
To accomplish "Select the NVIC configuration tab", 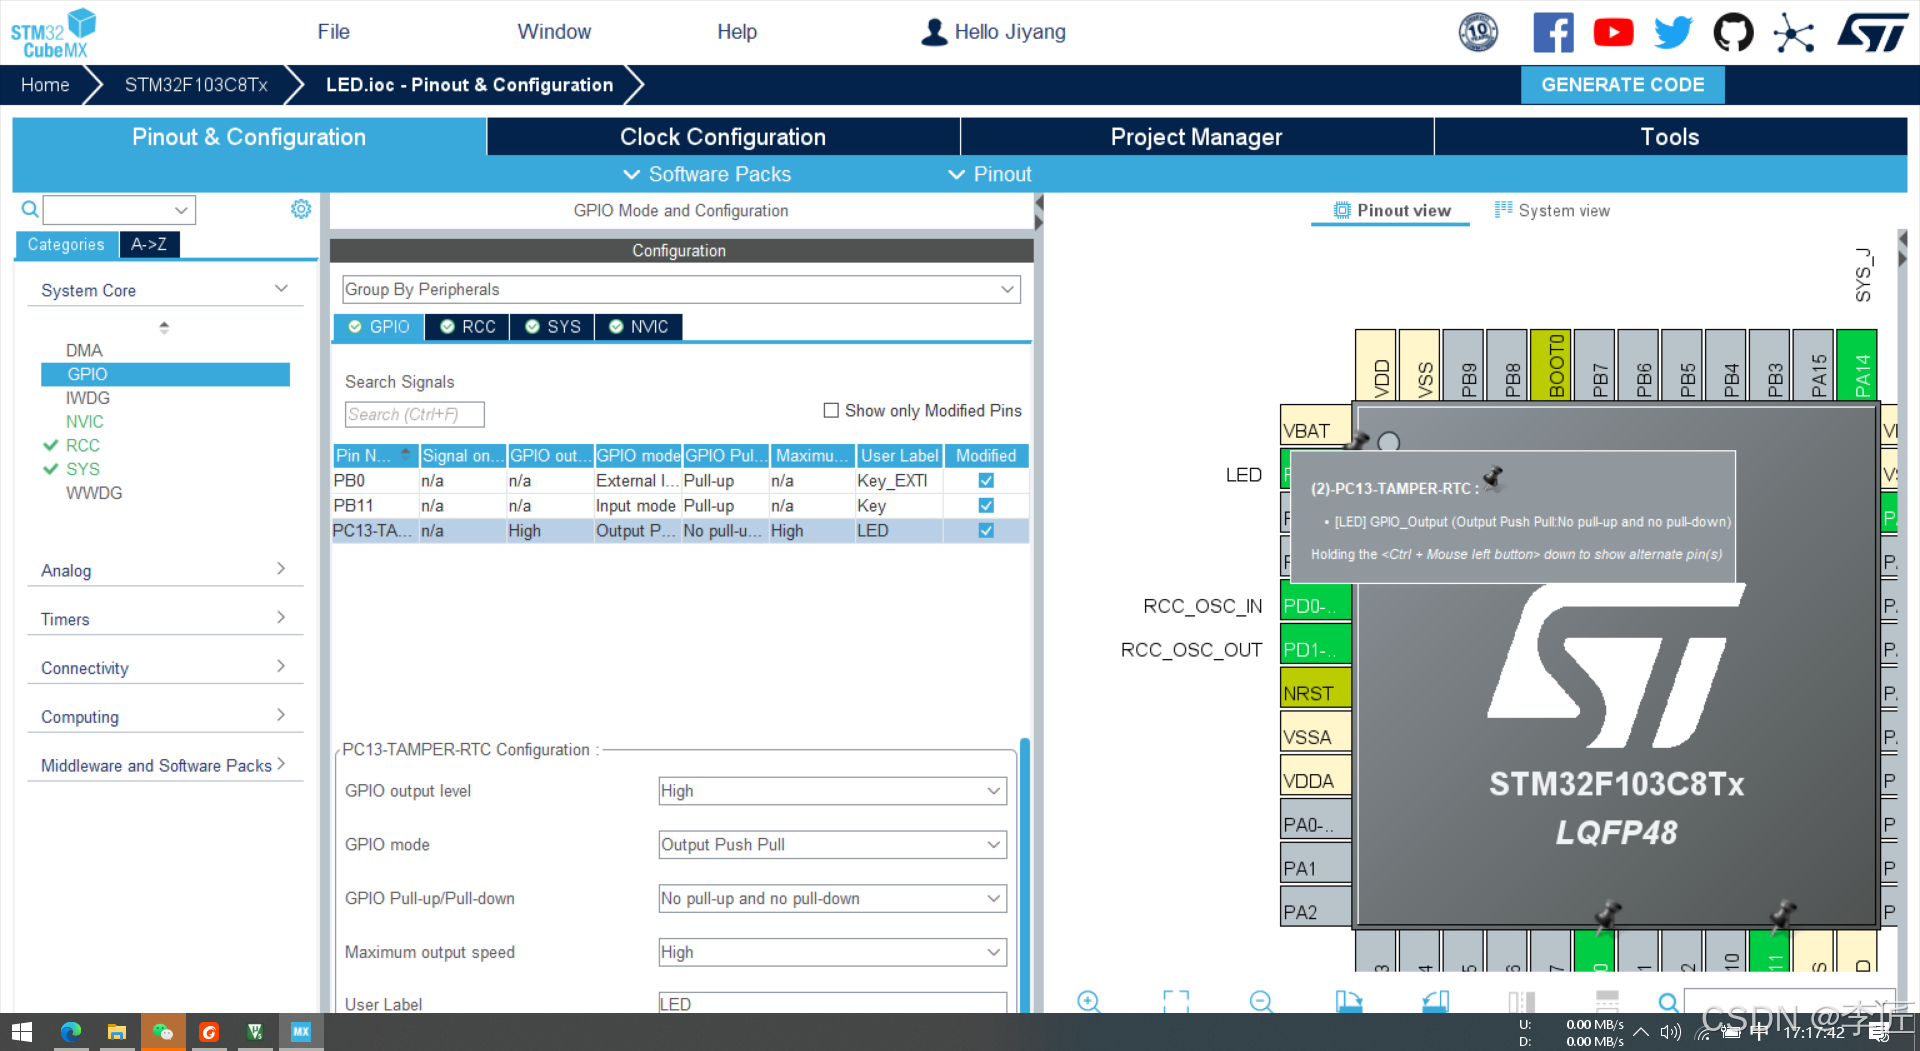I will [638, 327].
